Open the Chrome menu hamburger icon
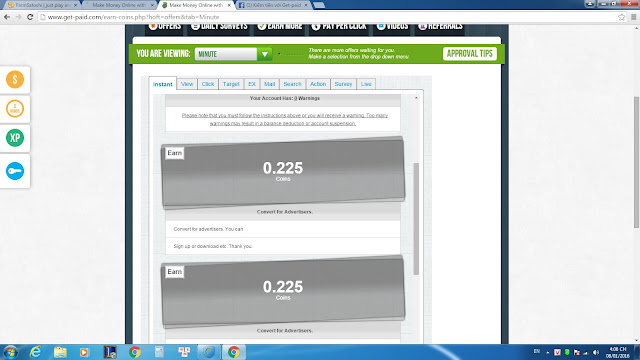Image resolution: width=640 pixels, height=360 pixels. (x=633, y=17)
